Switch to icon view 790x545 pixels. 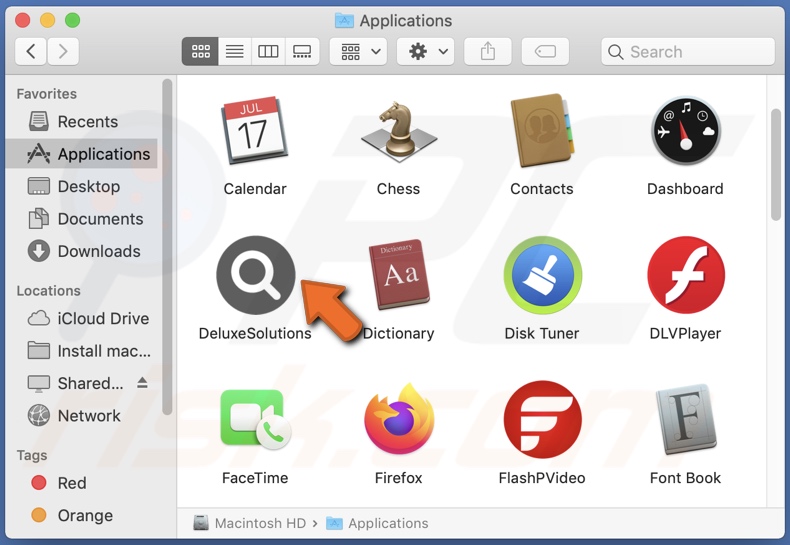[200, 51]
